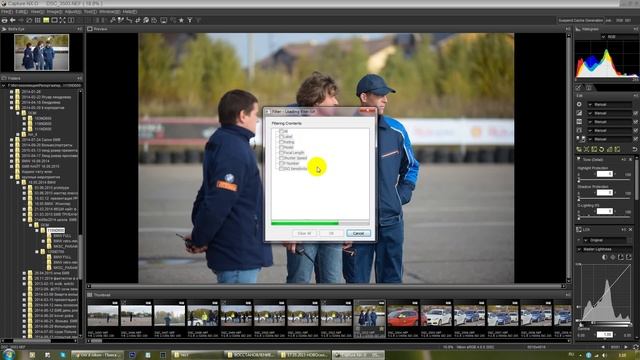The height and width of the screenshot is (360, 640).
Task: Click the Print icon in the main toolbar
Action: coord(4,20)
